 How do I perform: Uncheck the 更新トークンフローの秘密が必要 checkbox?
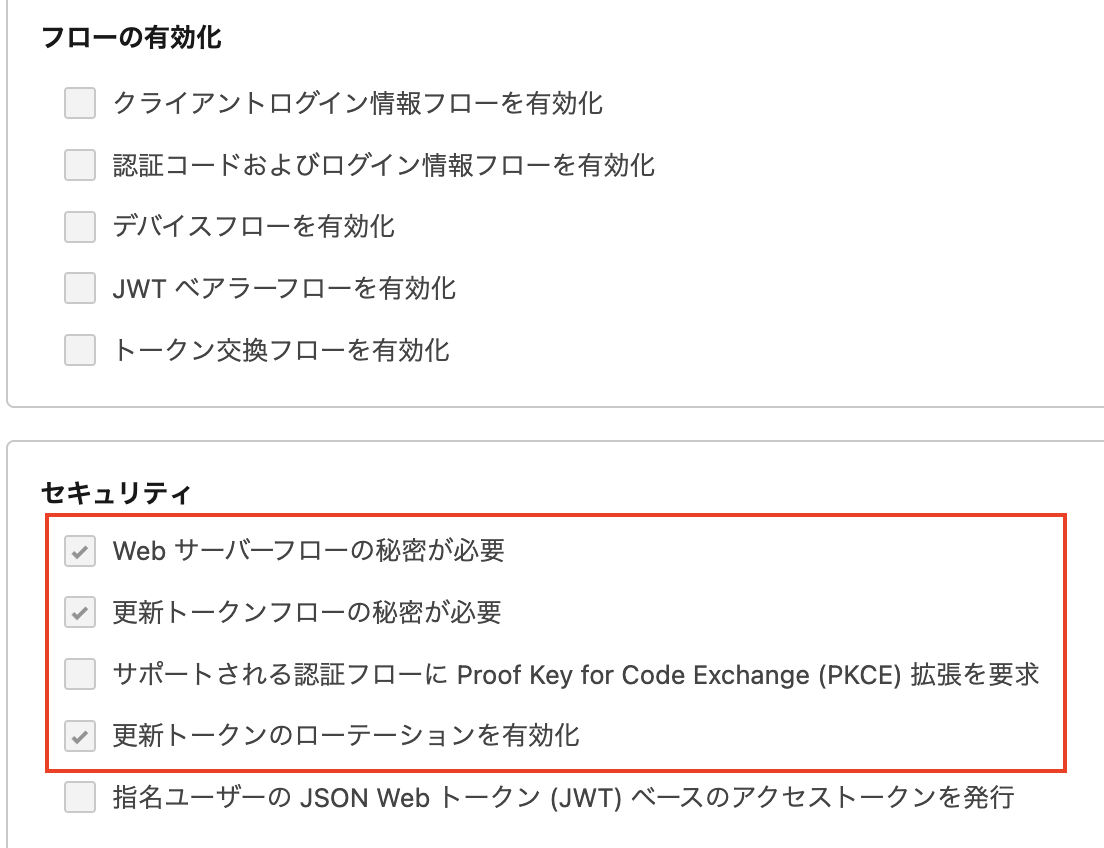coord(80,613)
